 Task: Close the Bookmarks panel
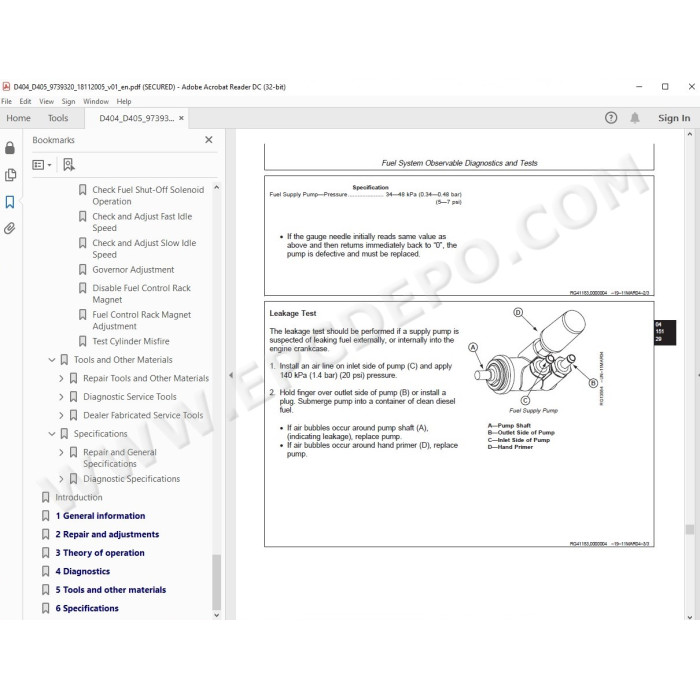click(208, 140)
